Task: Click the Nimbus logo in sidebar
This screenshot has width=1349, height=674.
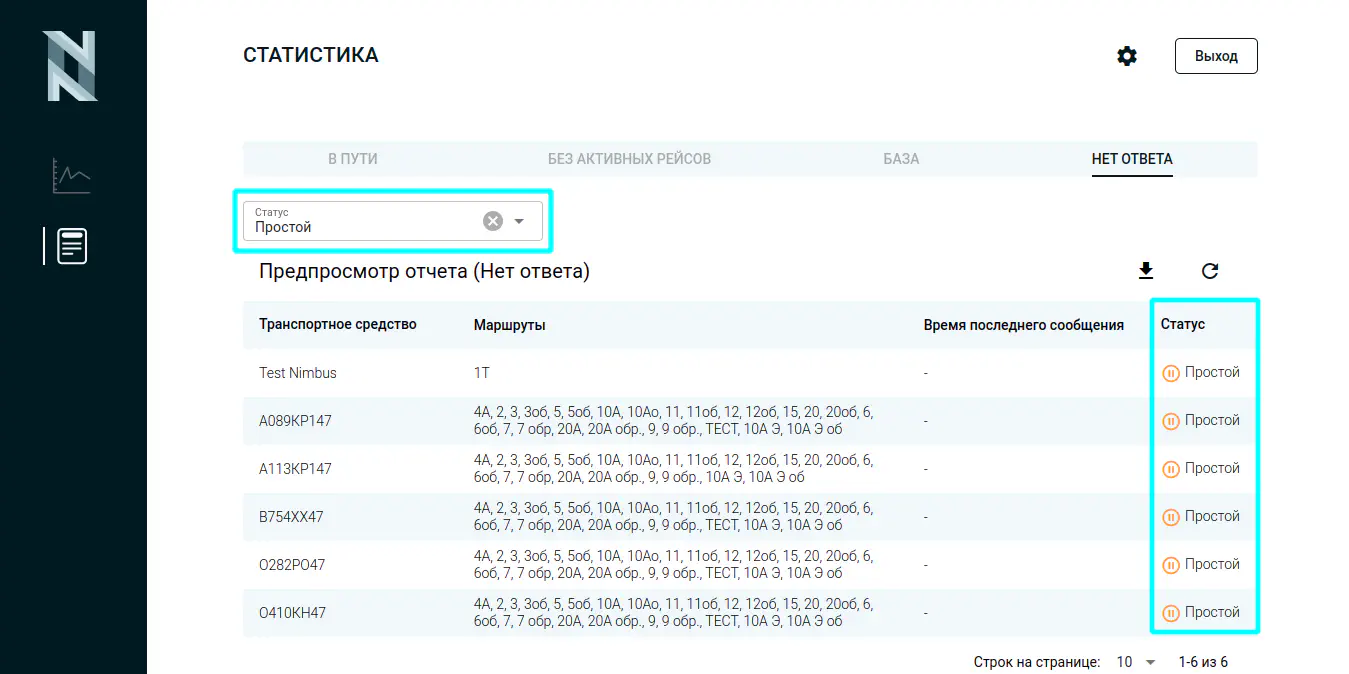Action: tap(70, 66)
